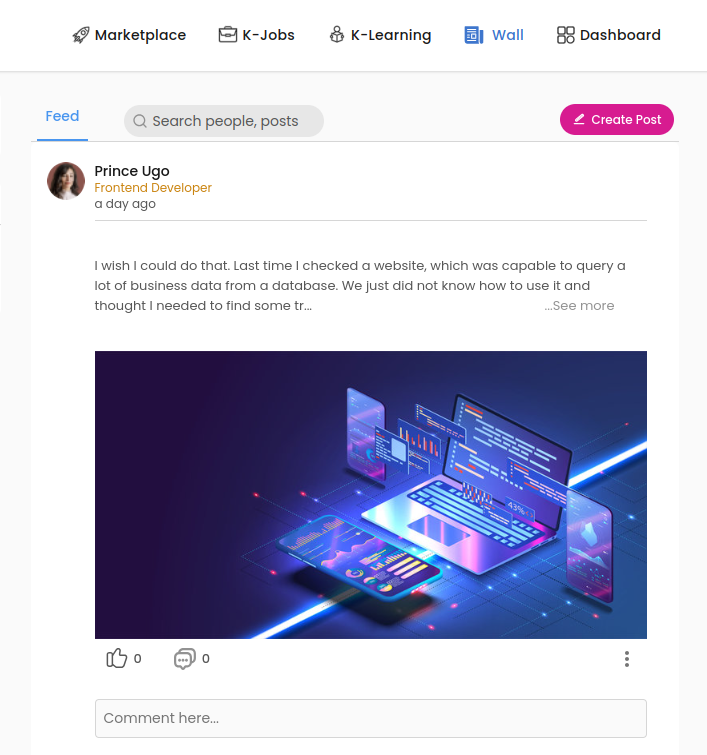The width and height of the screenshot is (707, 755).
Task: Open the post's three-dot options menu
Action: tap(627, 659)
